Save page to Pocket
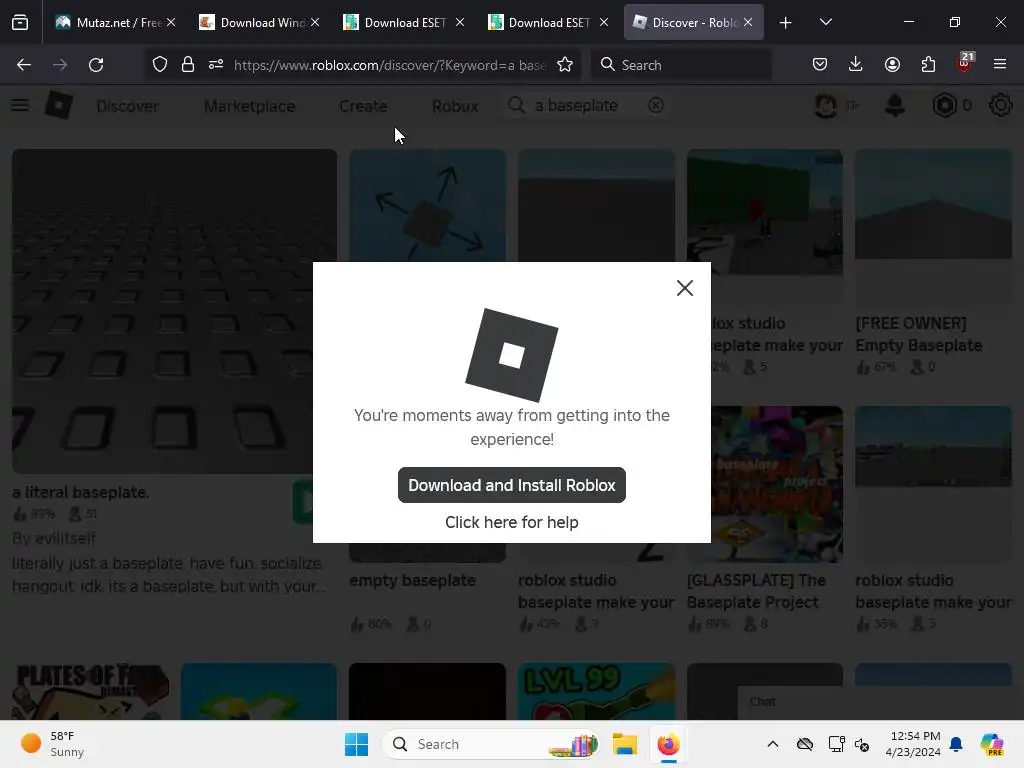 point(820,65)
